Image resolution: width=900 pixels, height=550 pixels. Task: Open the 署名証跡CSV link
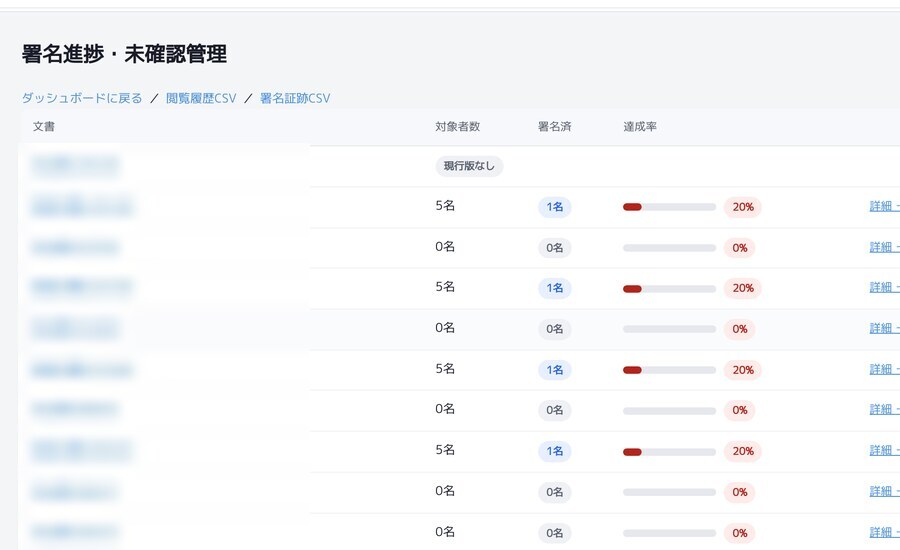click(x=295, y=98)
